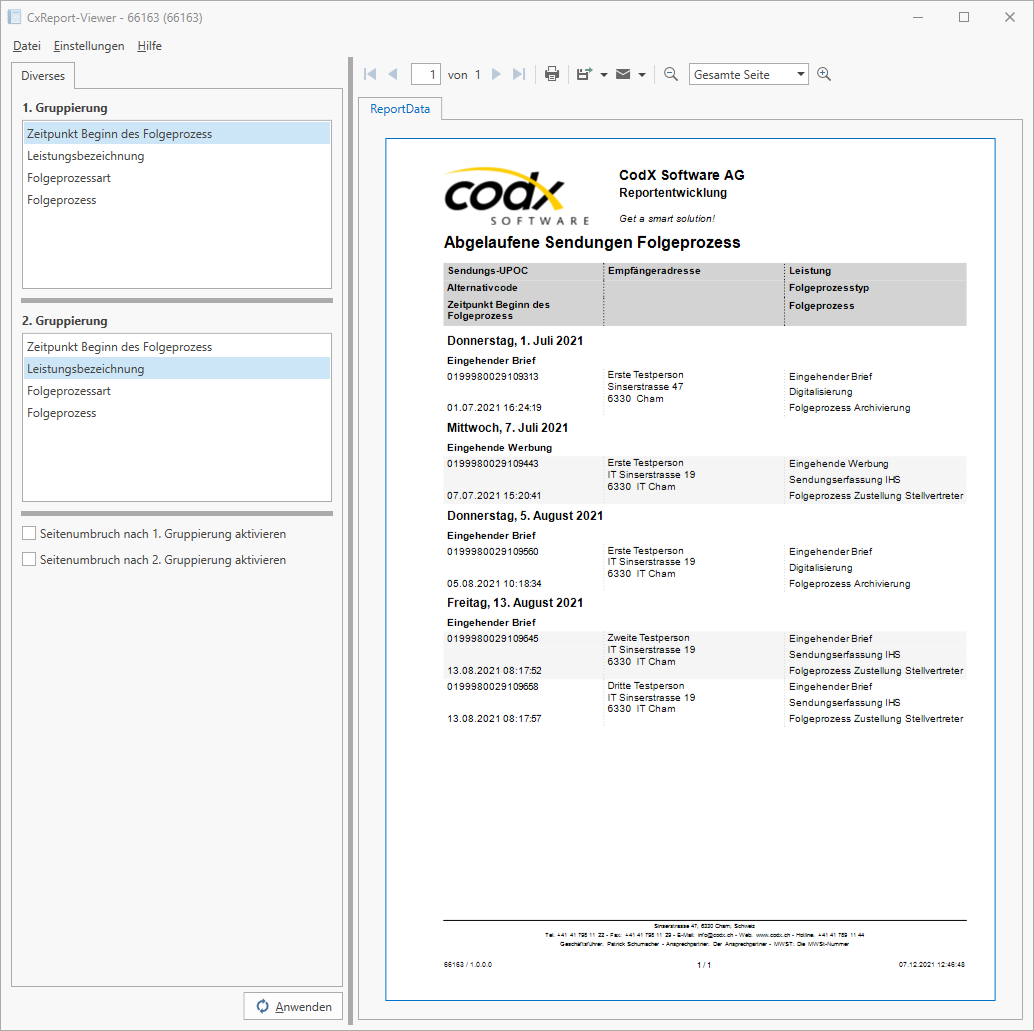Open the export format dropdown arrow
1034x1031 pixels.
click(604, 73)
